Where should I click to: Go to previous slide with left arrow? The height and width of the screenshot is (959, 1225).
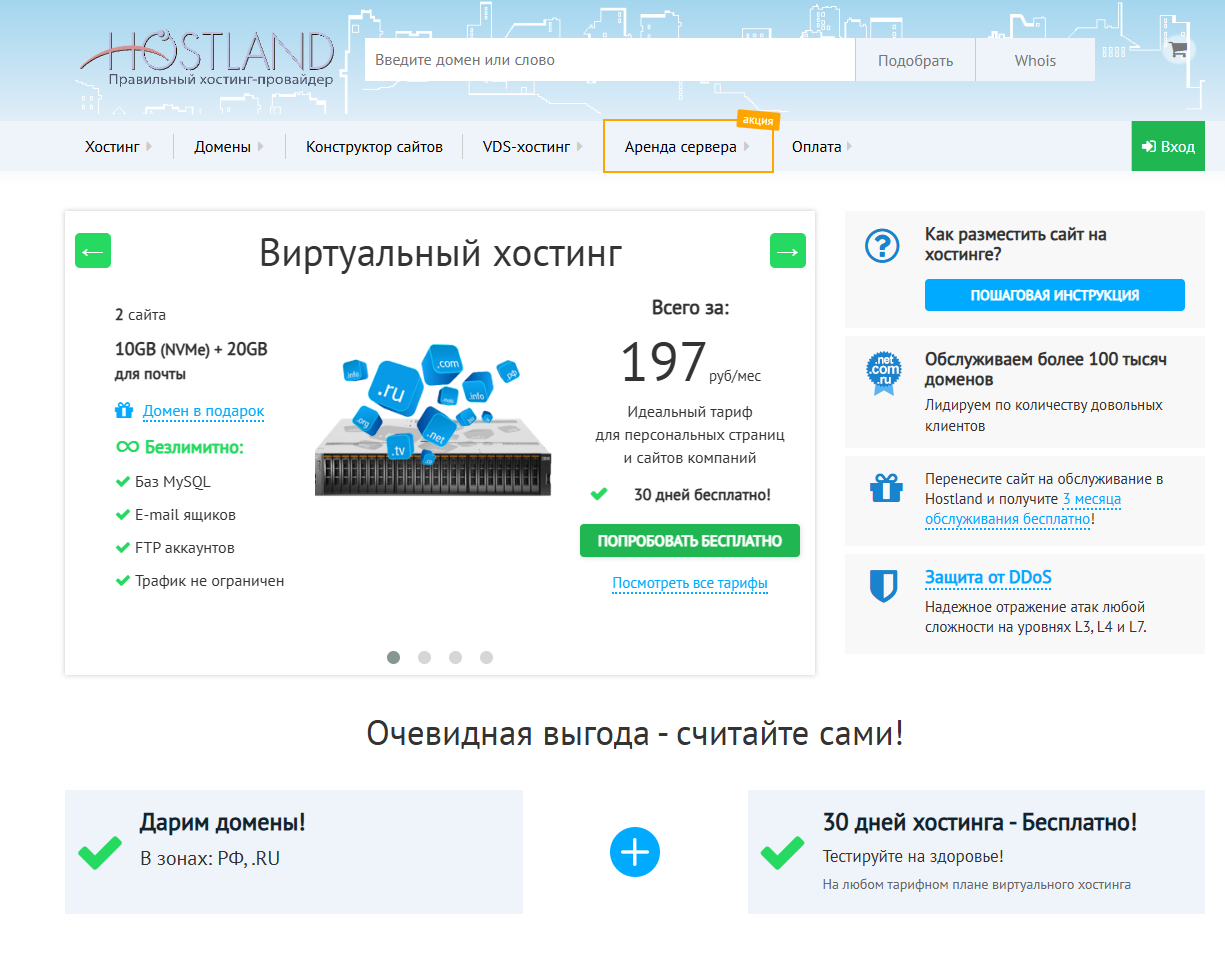click(x=93, y=250)
